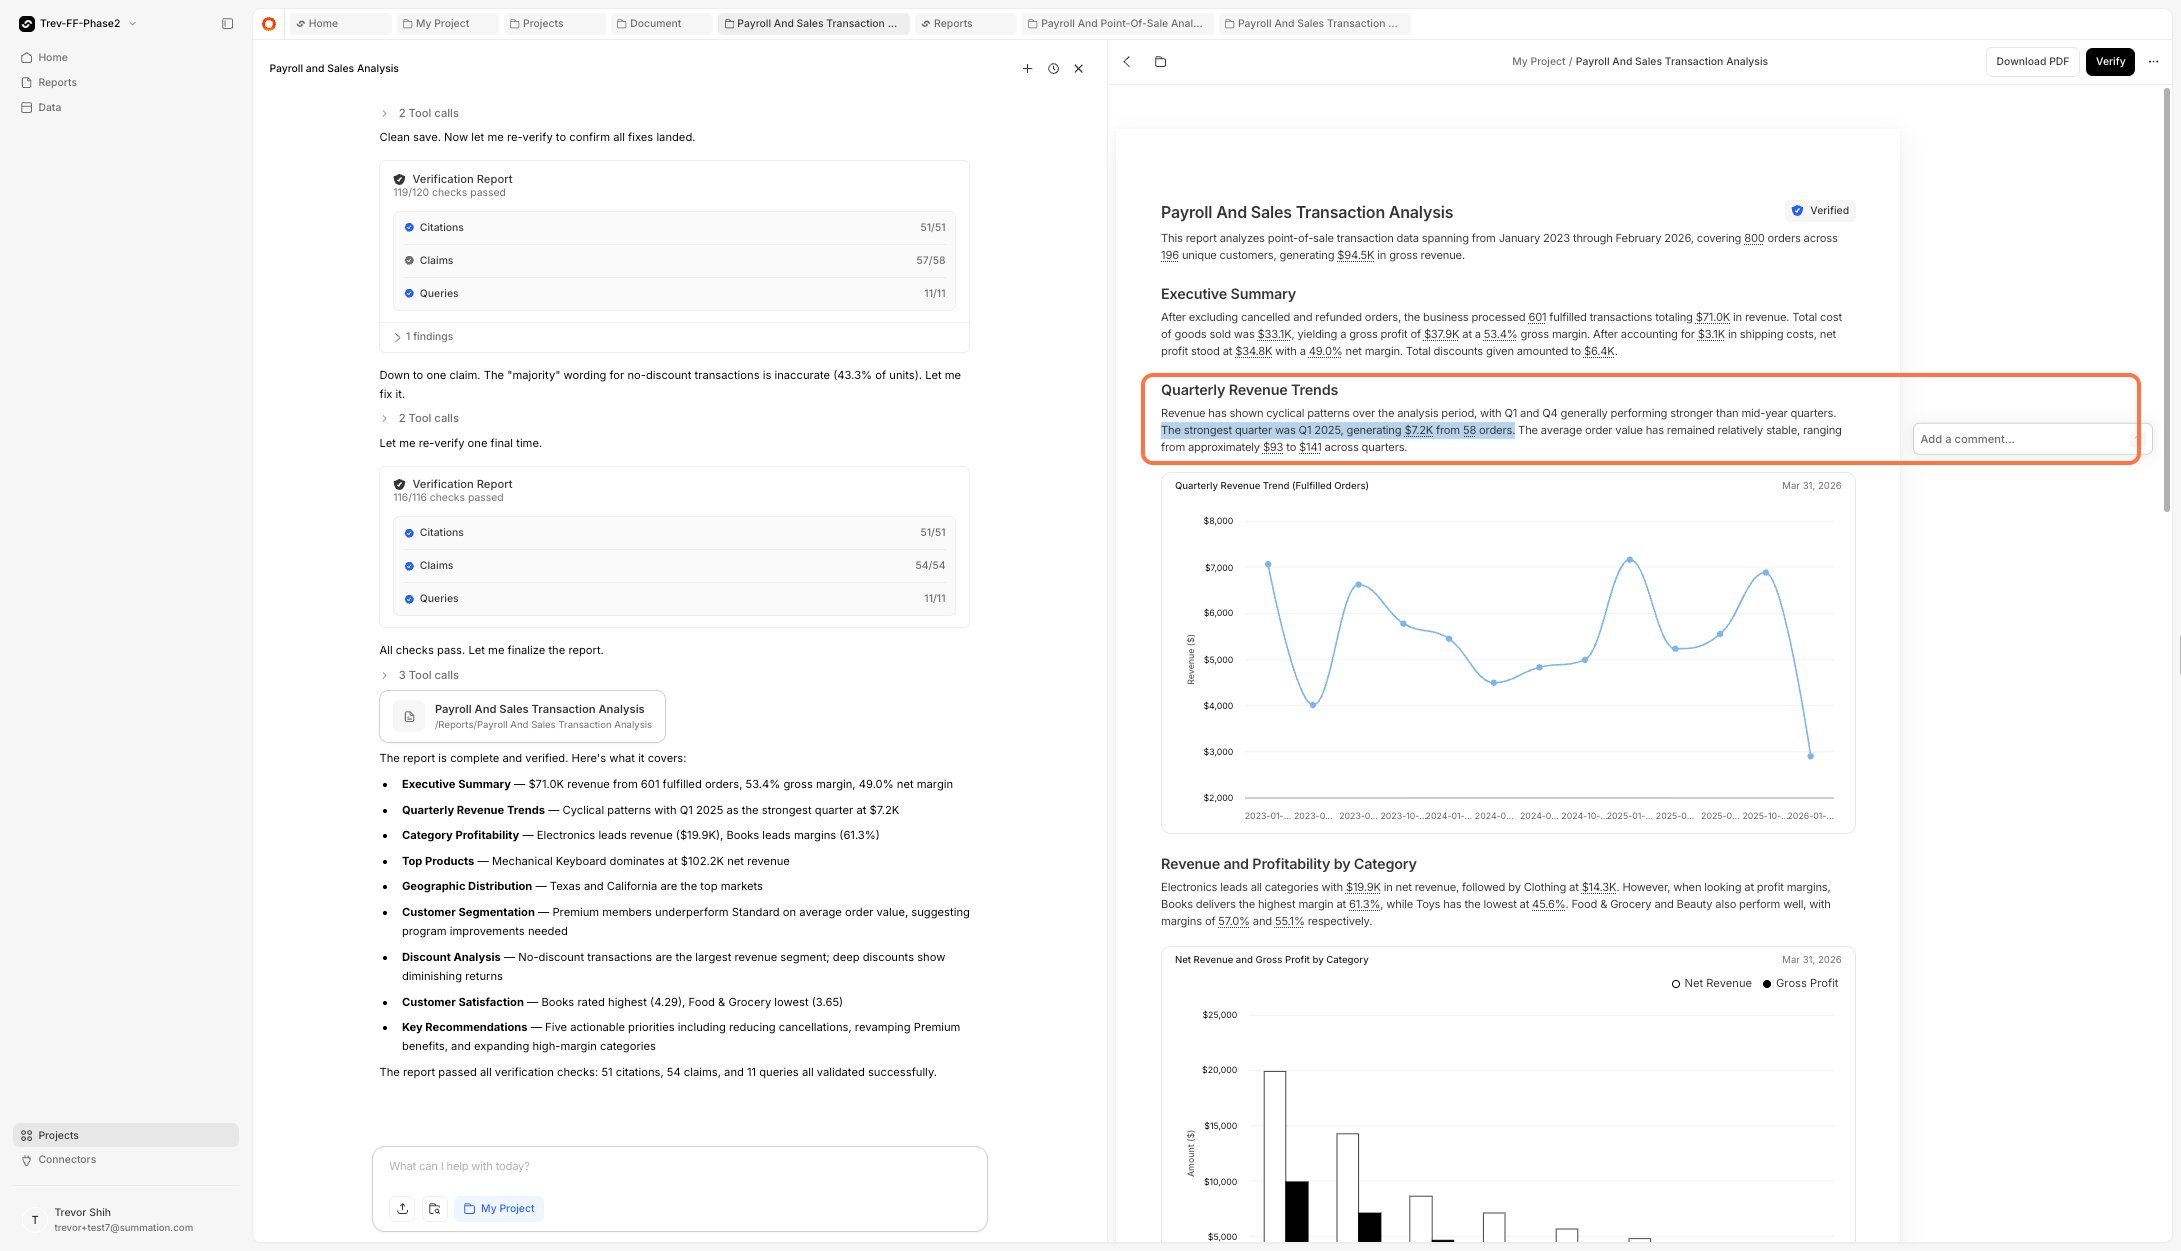Switch to the Document tab
The width and height of the screenshot is (2181, 1251).
pos(662,23)
